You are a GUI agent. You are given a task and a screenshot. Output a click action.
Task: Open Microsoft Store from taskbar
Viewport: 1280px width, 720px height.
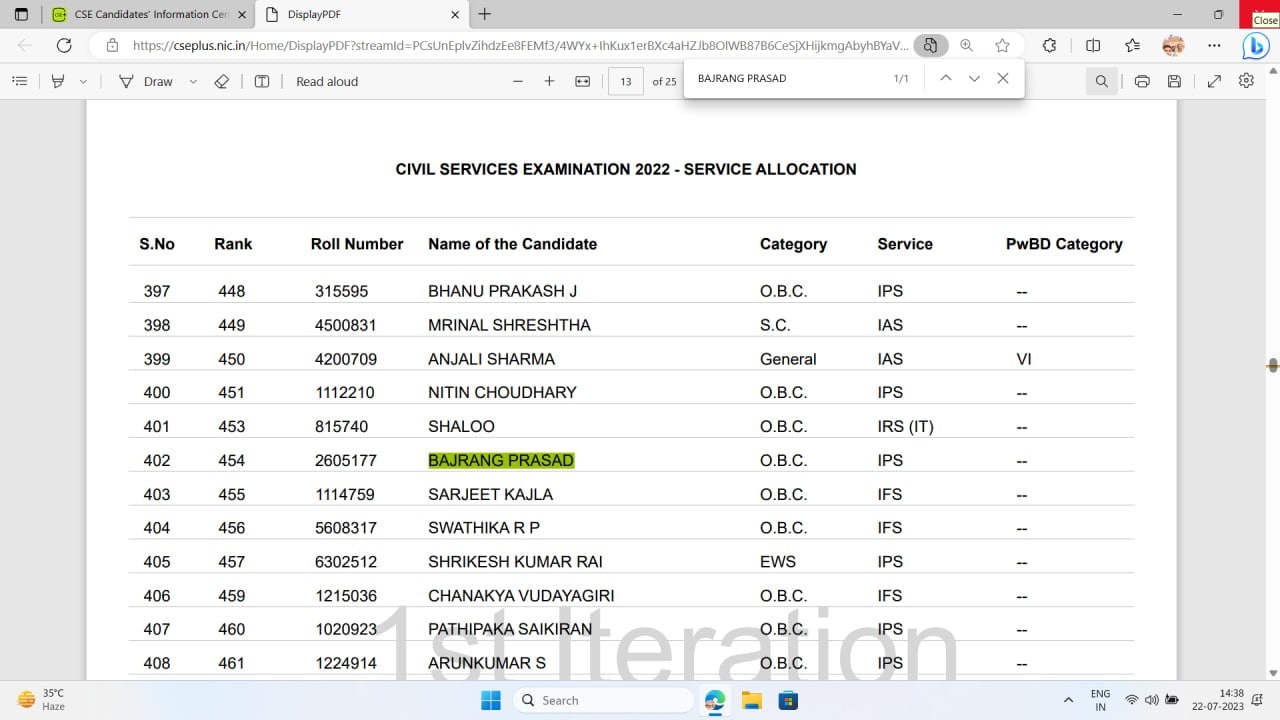click(x=787, y=700)
